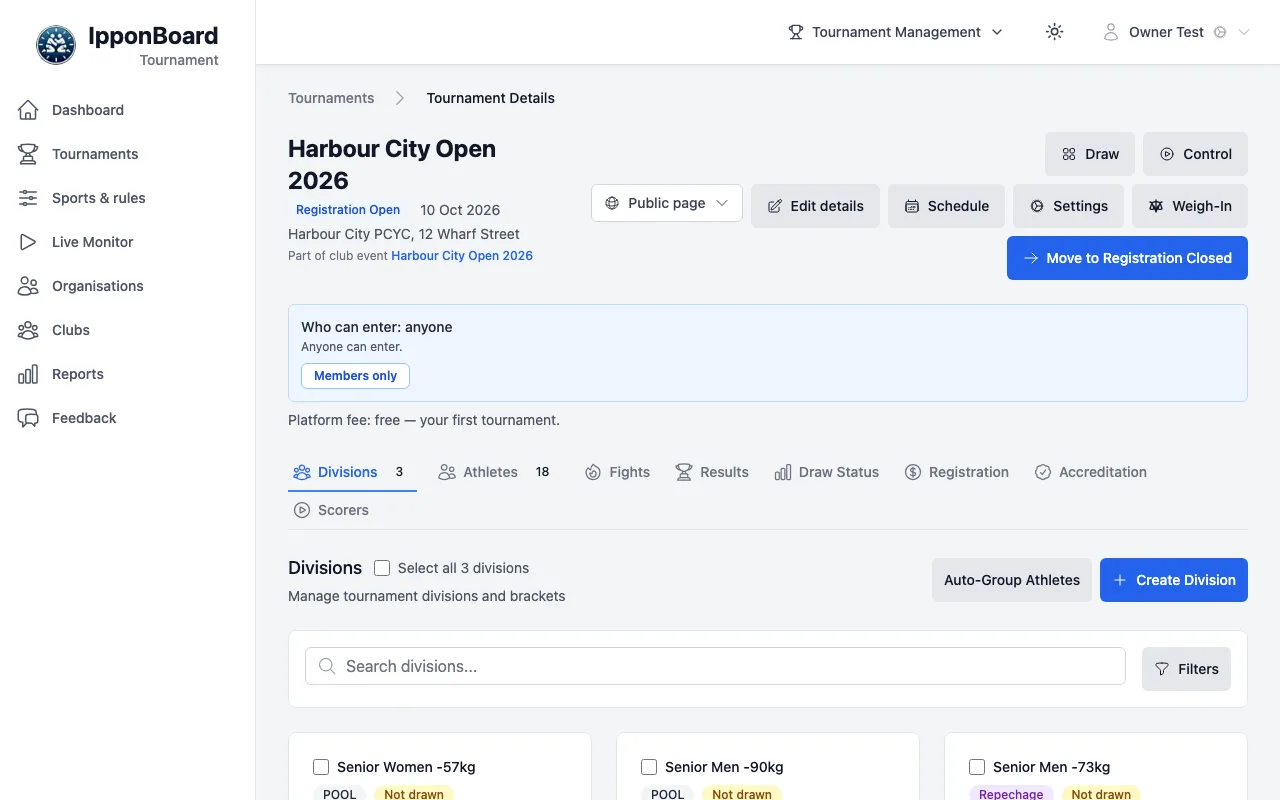Tick the Senior Women -57kg checkbox
The image size is (1280, 800).
click(321, 767)
